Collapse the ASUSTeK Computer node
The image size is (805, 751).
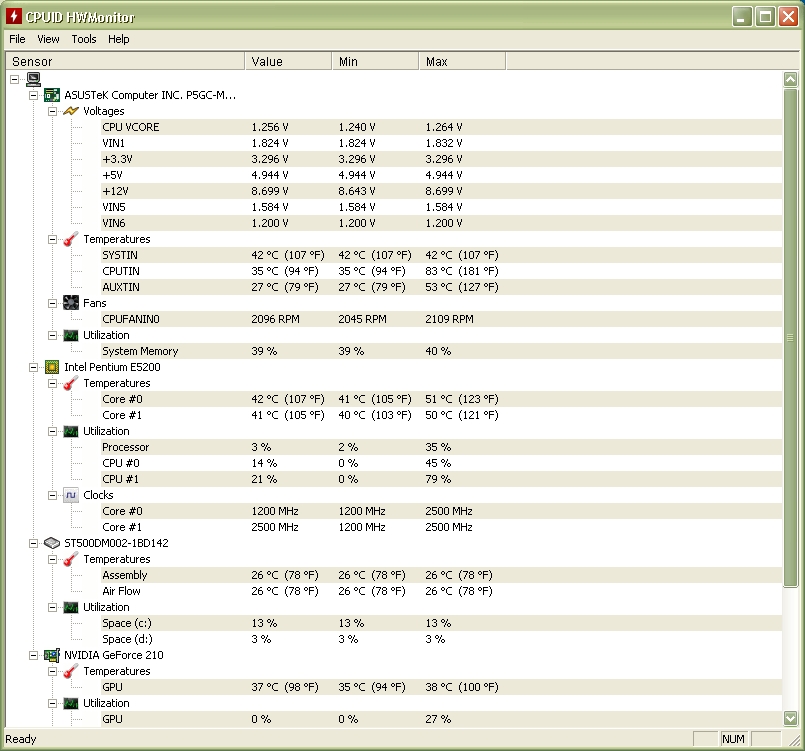click(x=33, y=95)
